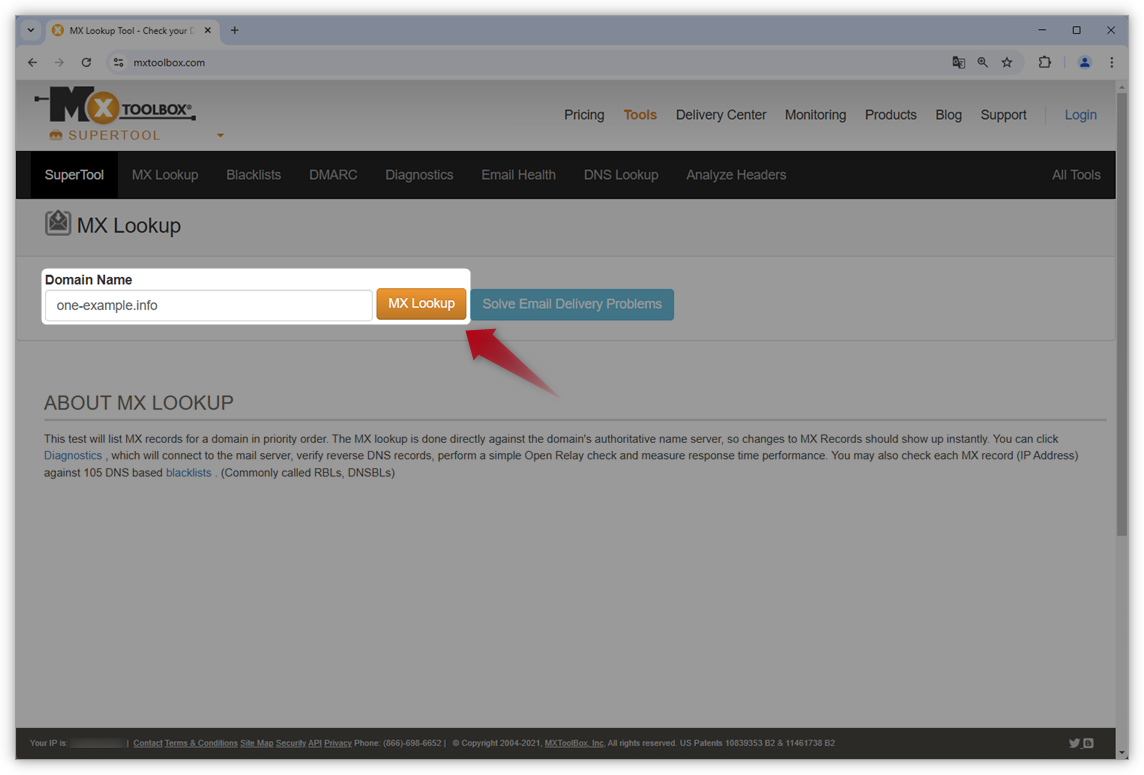Open the browser extensions puzzle icon
This screenshot has width=1144, height=775.
1045,62
